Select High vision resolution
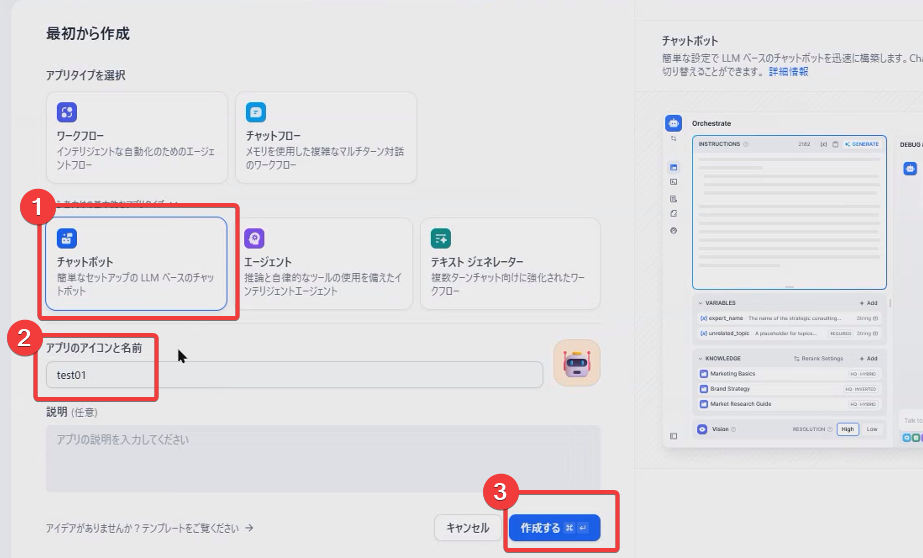Screen dimensions: 923x558 click(848, 429)
